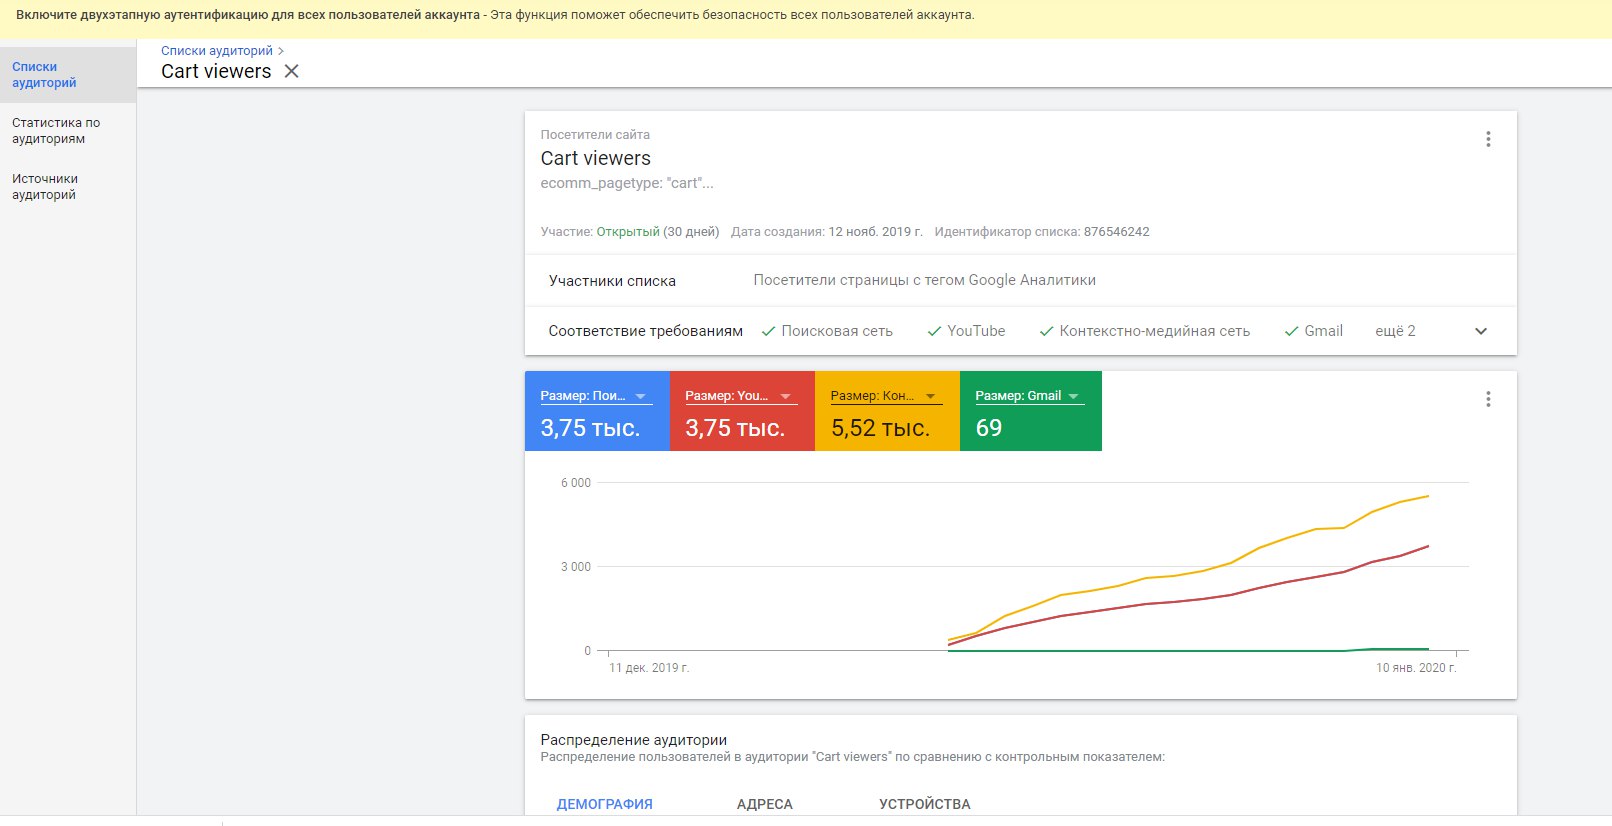This screenshot has width=1612, height=826.
Task: Switch to the УСТРОЙСТВА tab
Action: (925, 804)
